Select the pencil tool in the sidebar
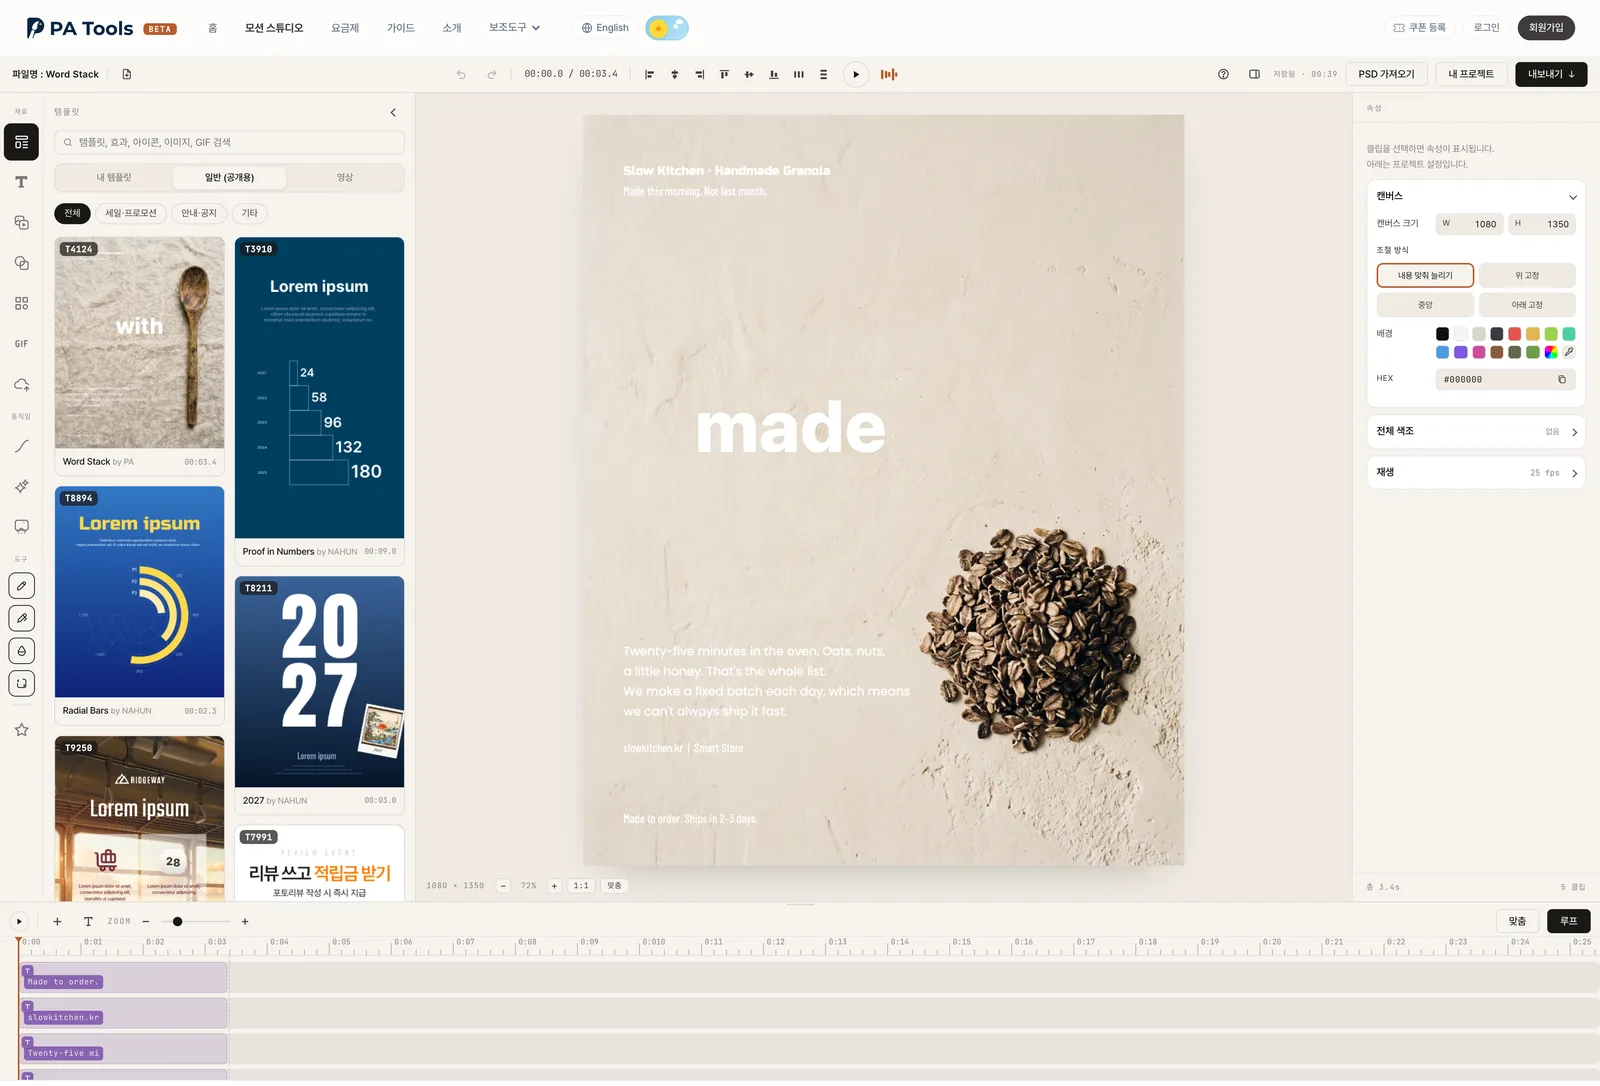This screenshot has width=1600, height=1086. point(21,586)
